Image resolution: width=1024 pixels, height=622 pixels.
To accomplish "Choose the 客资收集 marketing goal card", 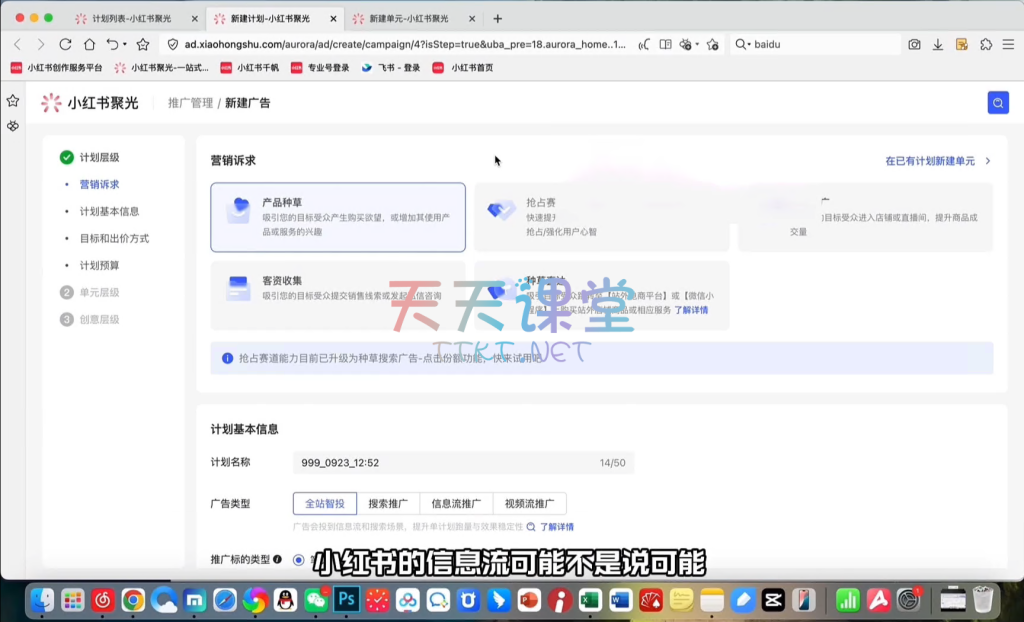I will coord(337,295).
